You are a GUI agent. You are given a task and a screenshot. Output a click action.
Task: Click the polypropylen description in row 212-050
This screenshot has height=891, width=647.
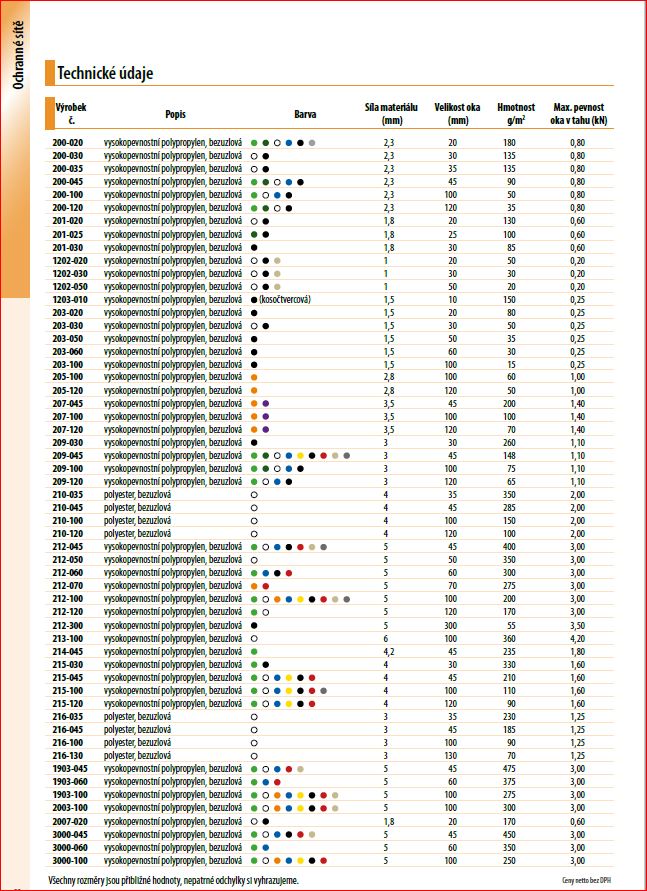pos(173,560)
